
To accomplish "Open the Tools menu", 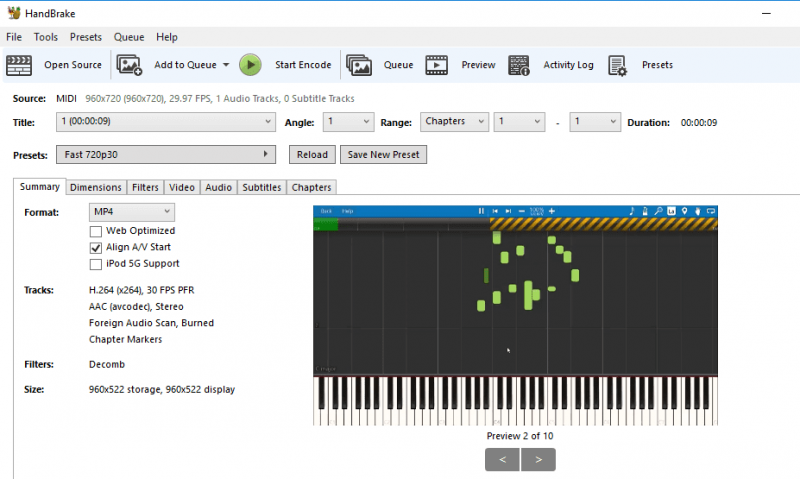I will (46, 37).
